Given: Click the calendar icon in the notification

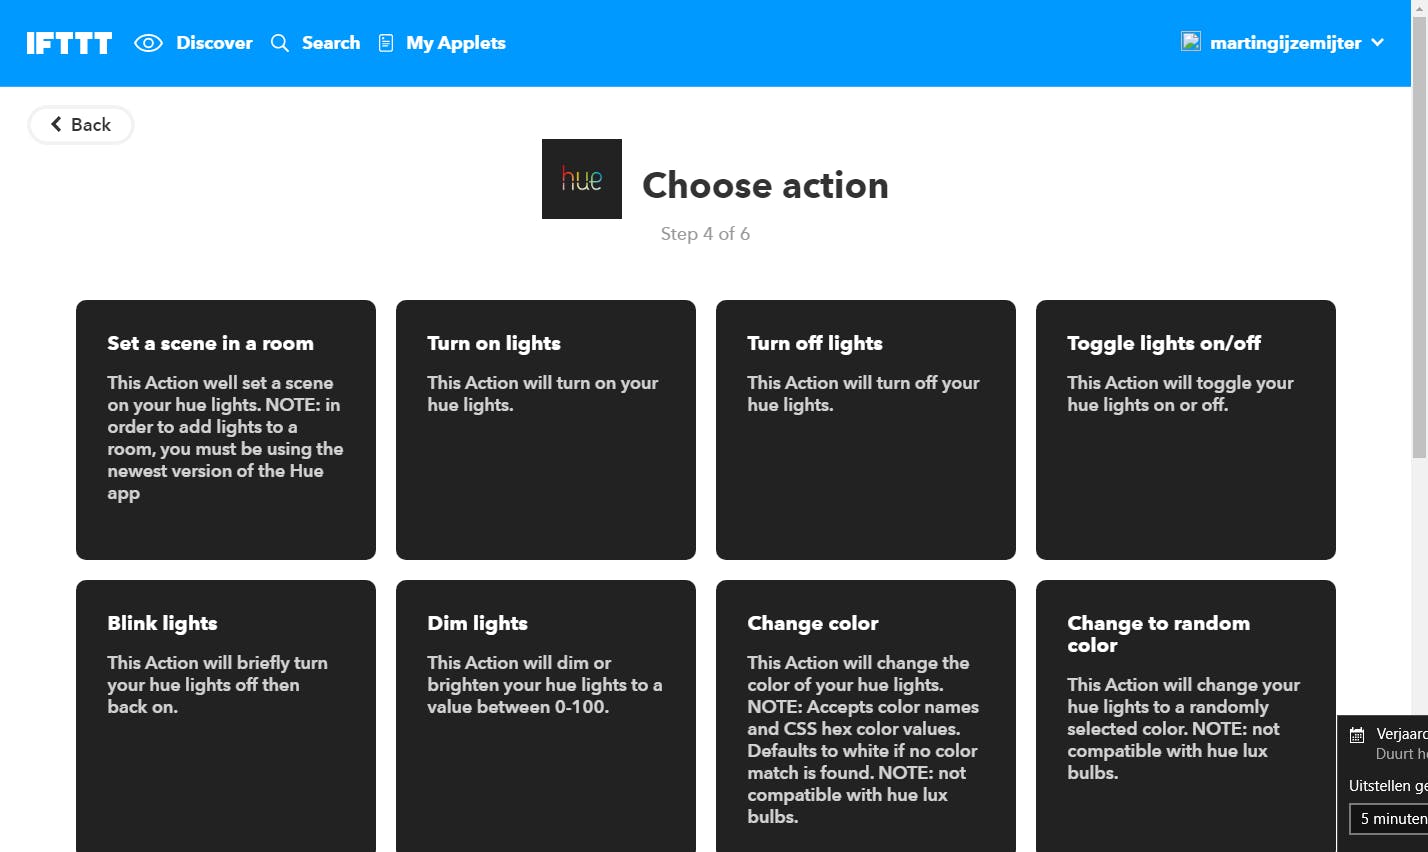Looking at the screenshot, I should pyautogui.click(x=1357, y=735).
